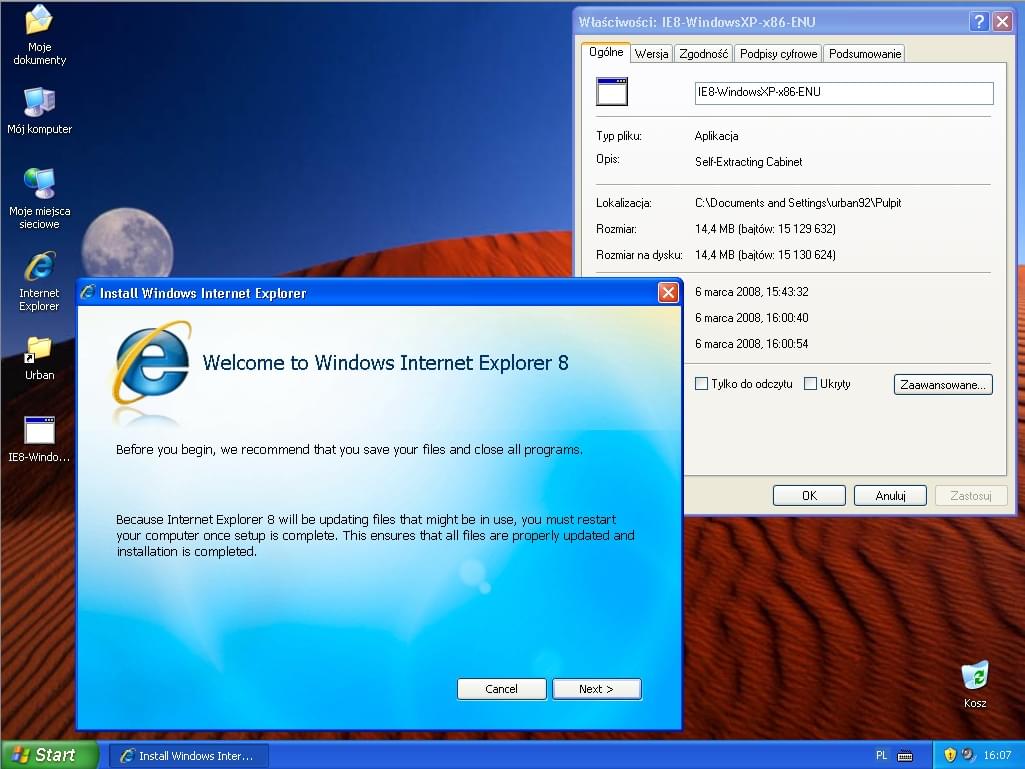Viewport: 1025px width, 769px height.
Task: Open the Zaawansowane... advanced attributes
Action: [x=943, y=384]
